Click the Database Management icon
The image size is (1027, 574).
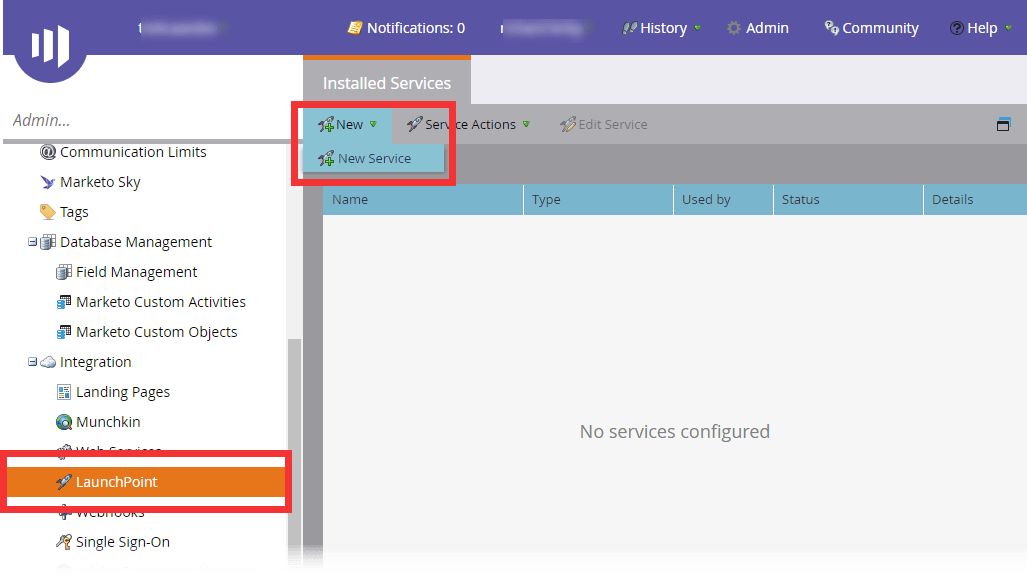(x=48, y=242)
